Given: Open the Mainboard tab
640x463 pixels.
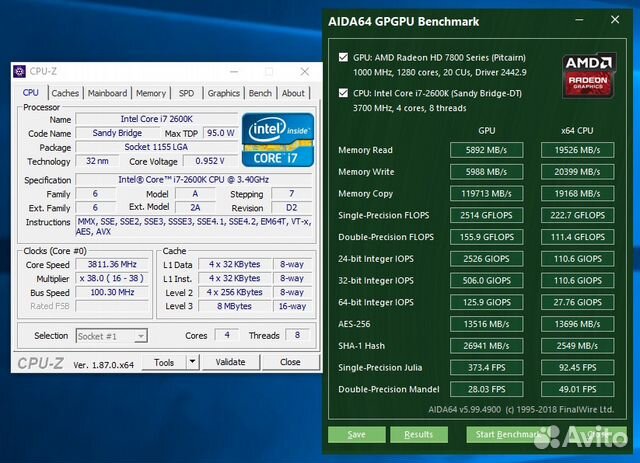Looking at the screenshot, I should coord(107,93).
